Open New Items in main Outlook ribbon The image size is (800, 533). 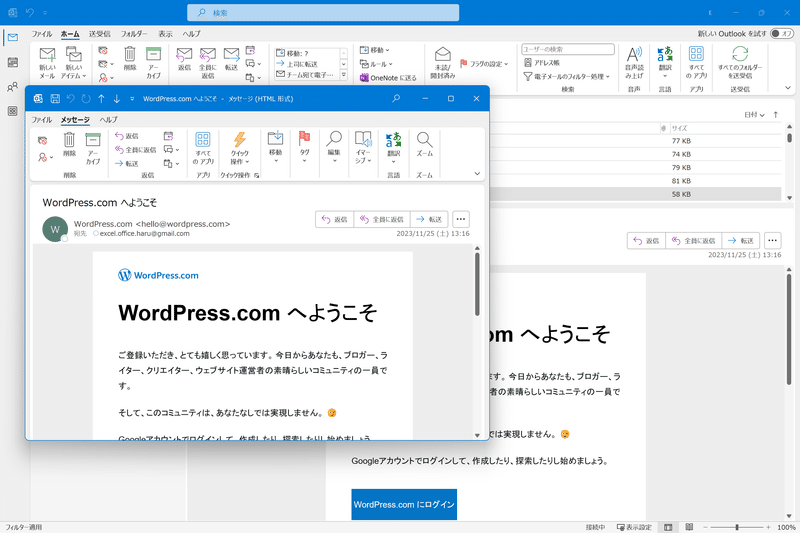tap(73, 62)
